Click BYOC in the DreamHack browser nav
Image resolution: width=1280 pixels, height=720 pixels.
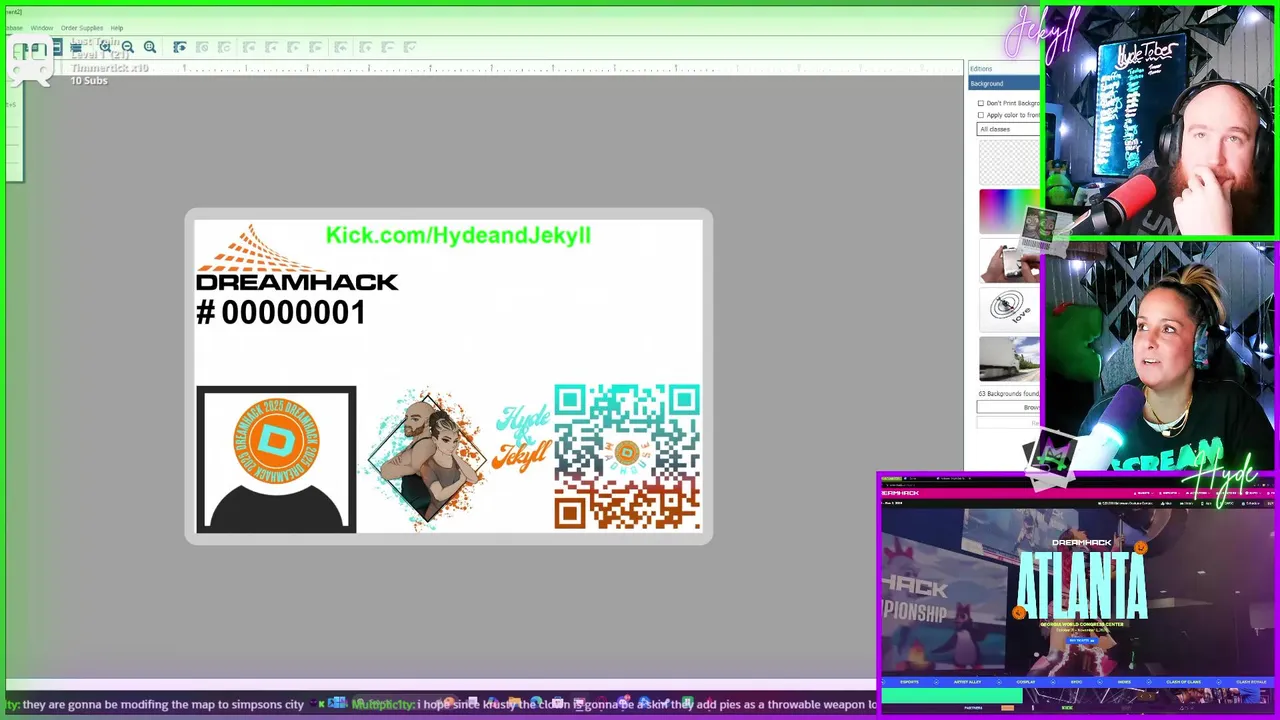[x=1076, y=682]
